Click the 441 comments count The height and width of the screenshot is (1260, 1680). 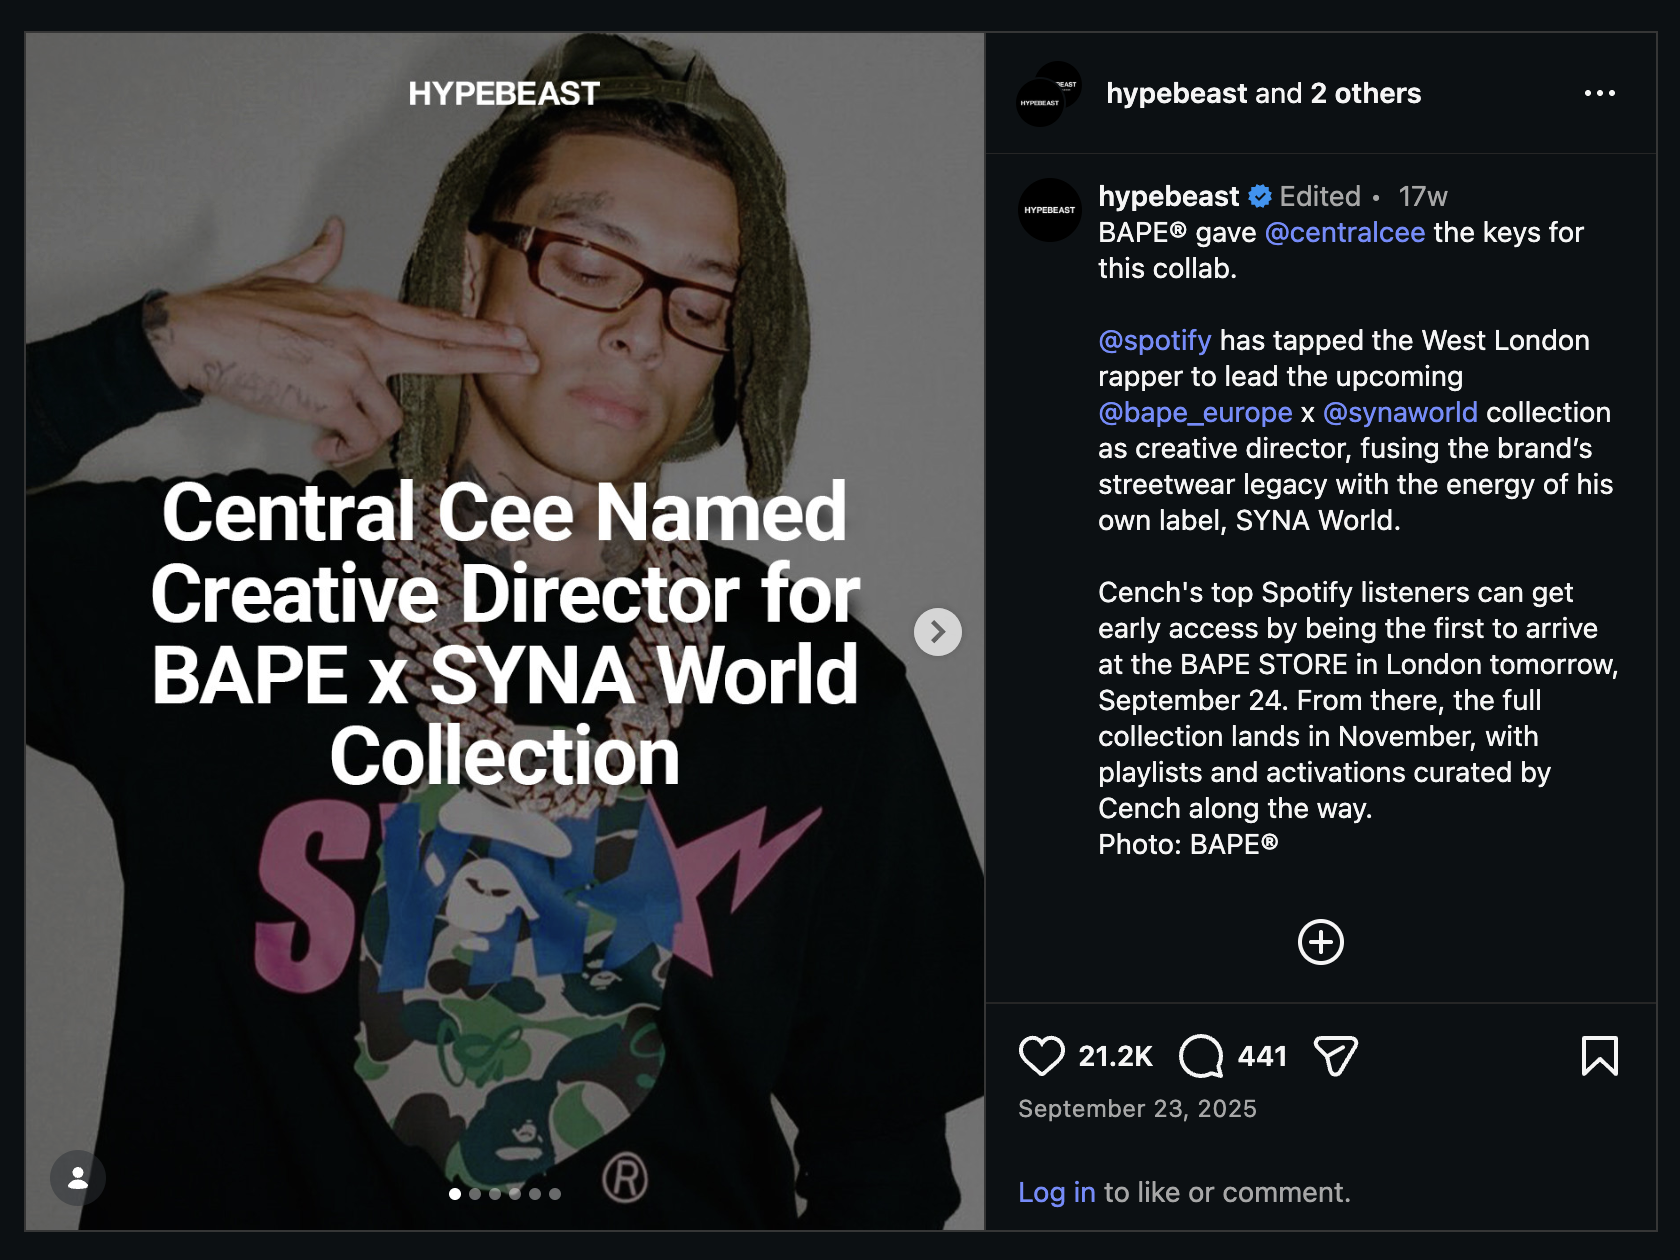coord(1262,1056)
